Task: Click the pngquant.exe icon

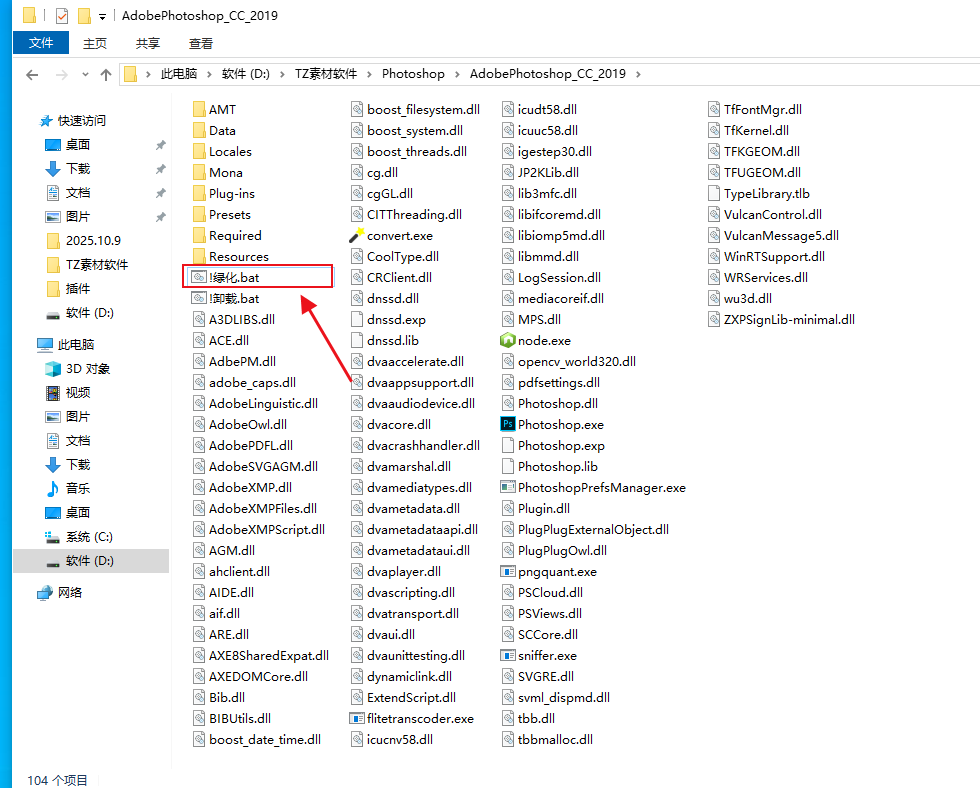Action: point(508,571)
